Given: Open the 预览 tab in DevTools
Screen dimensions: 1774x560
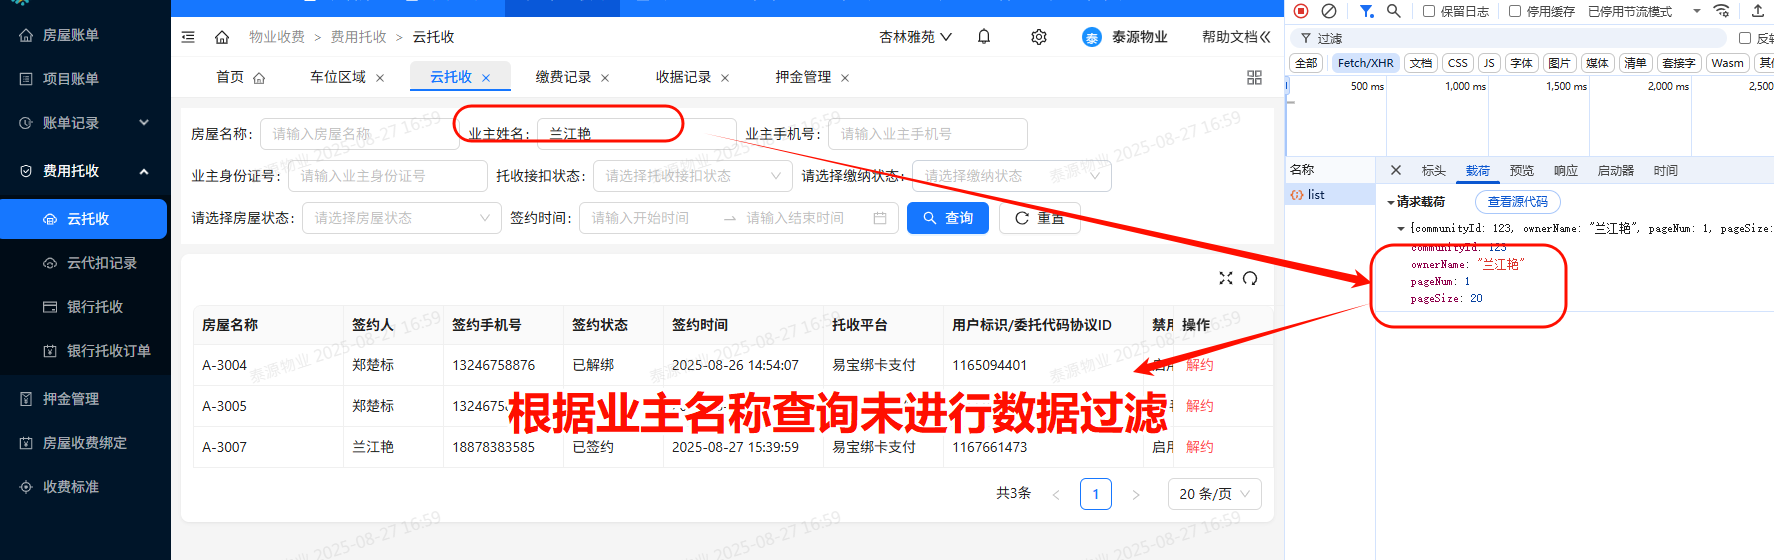Looking at the screenshot, I should tap(1522, 171).
